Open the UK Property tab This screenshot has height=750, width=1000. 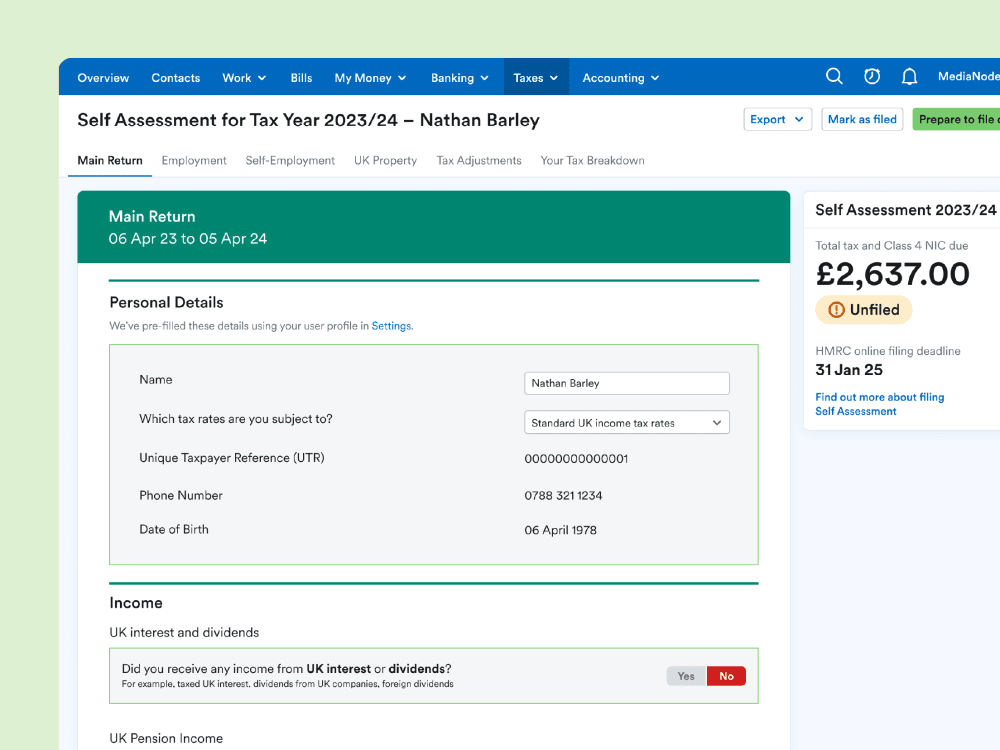pyautogui.click(x=385, y=160)
